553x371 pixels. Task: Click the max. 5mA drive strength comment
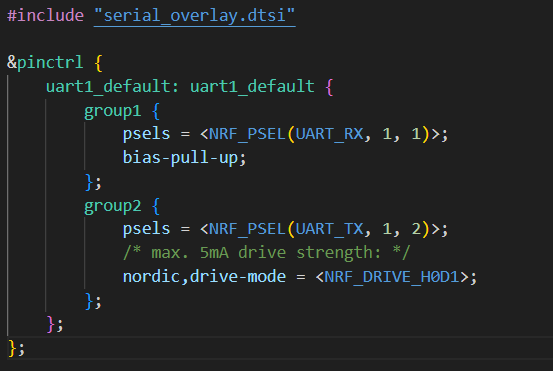267,253
